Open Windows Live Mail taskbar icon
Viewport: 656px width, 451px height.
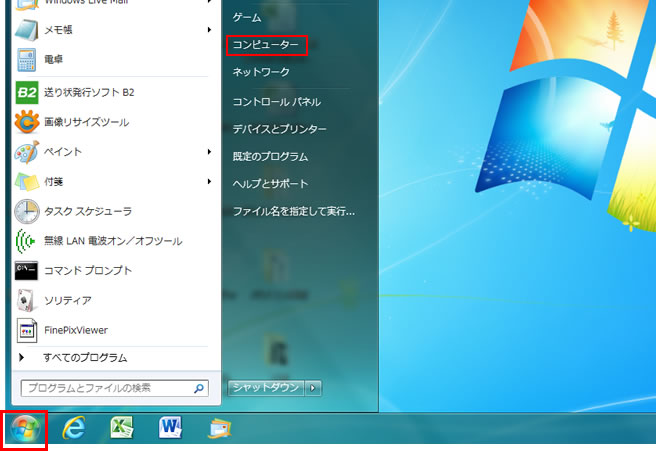(219, 428)
